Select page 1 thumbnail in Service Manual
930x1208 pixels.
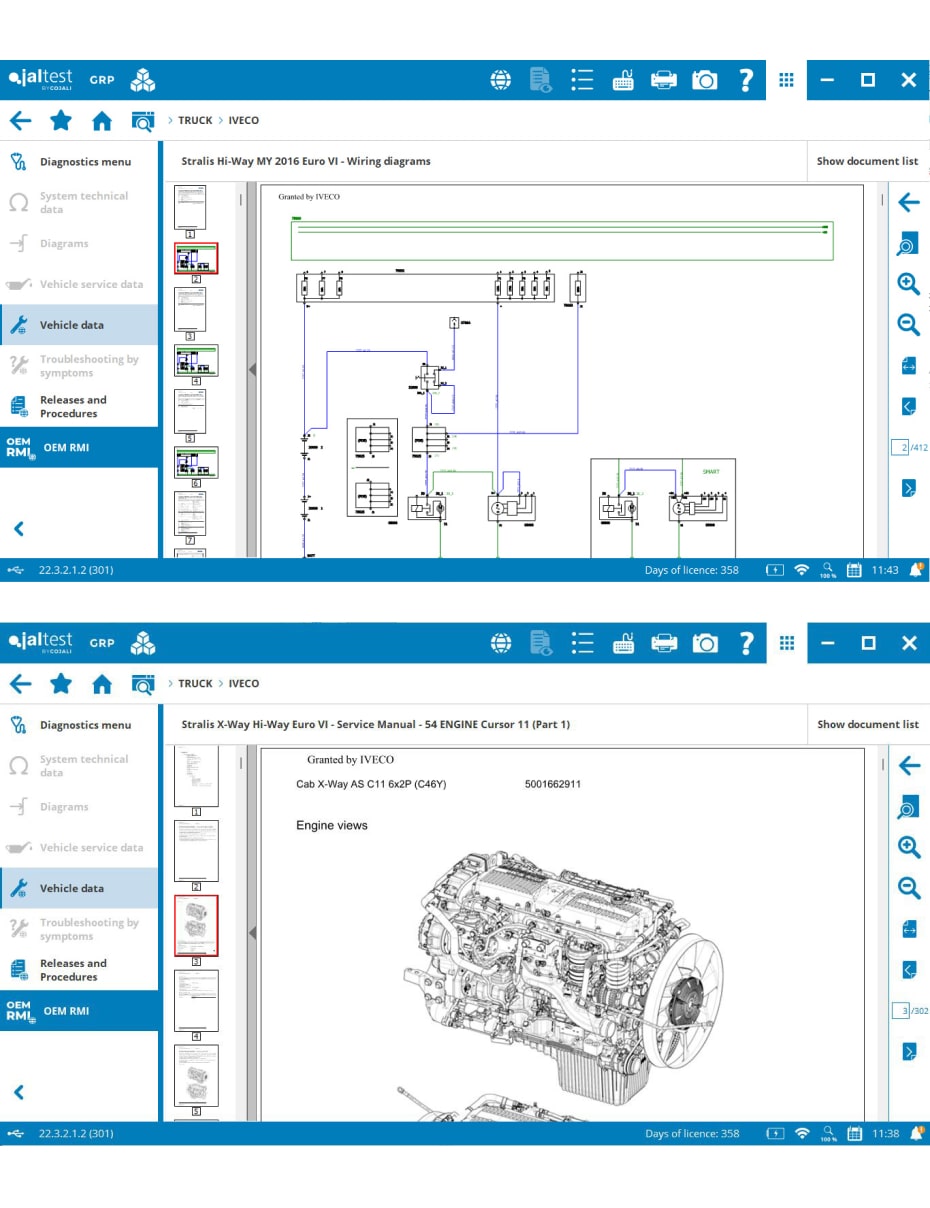click(196, 776)
